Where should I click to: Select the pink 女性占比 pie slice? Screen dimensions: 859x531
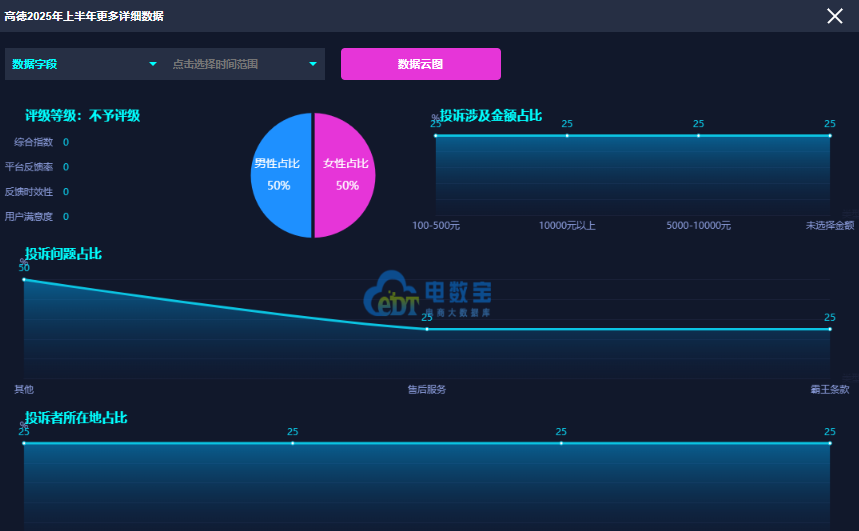(345, 175)
